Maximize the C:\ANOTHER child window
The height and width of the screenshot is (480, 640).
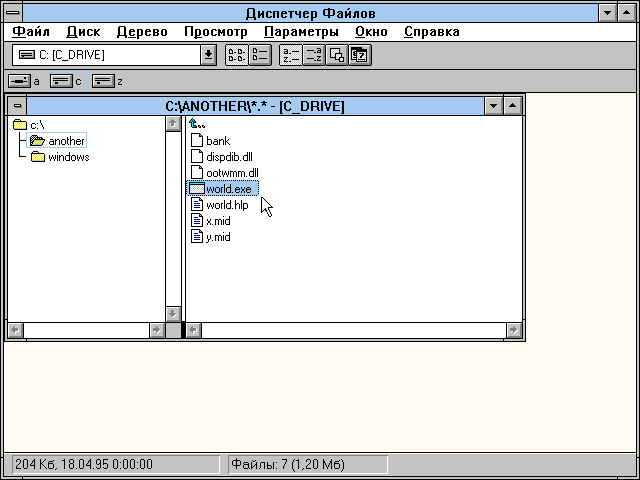tap(513, 106)
